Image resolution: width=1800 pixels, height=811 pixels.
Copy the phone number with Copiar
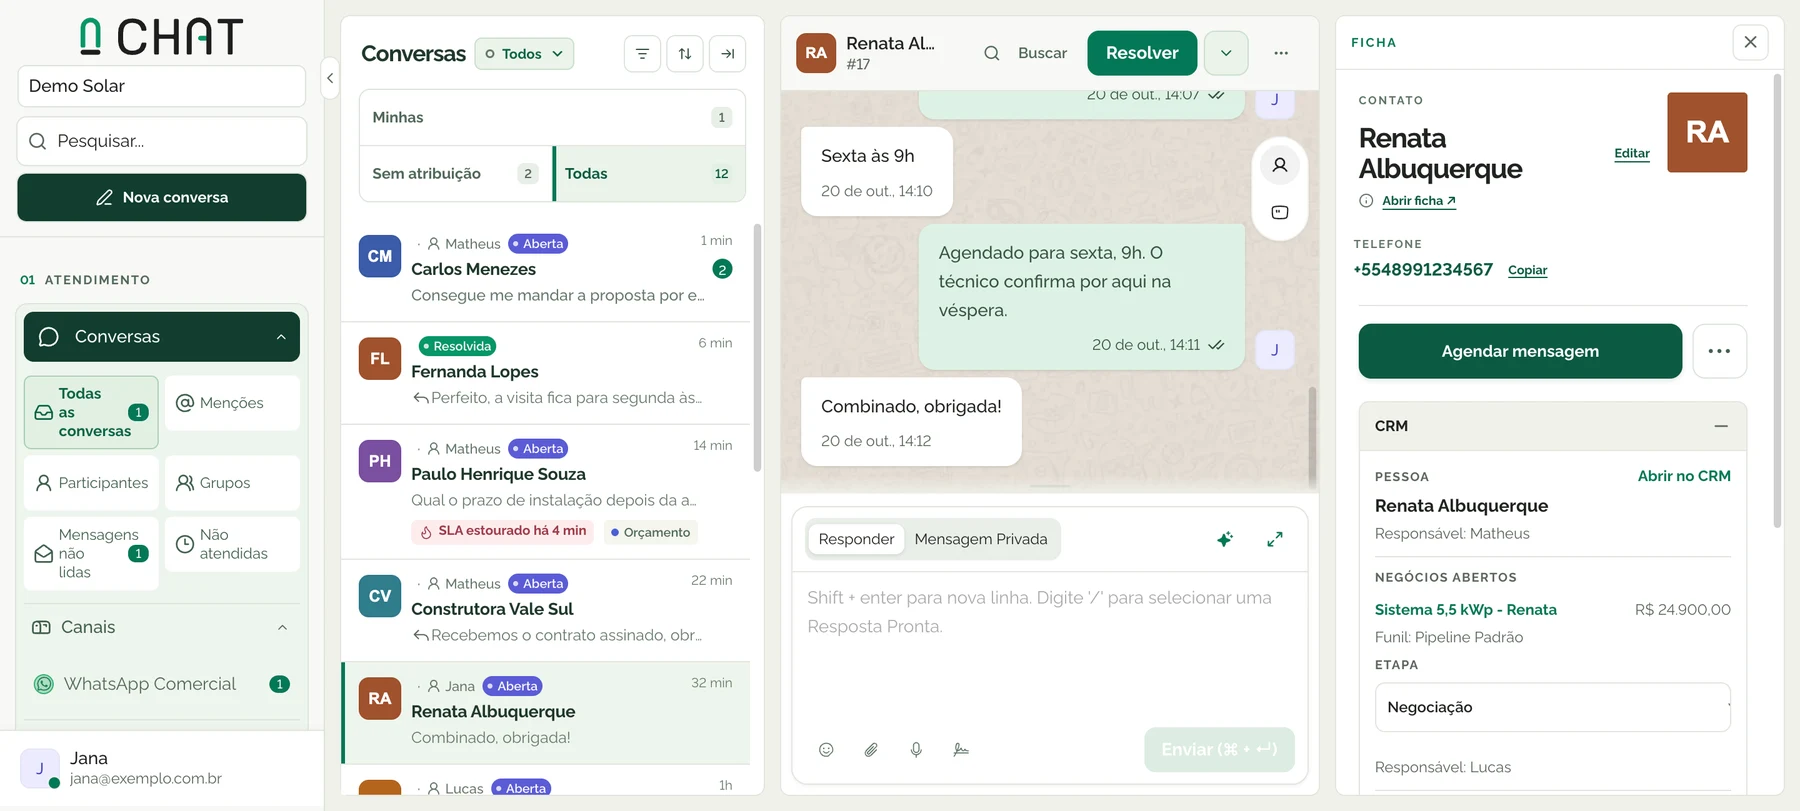tap(1527, 270)
